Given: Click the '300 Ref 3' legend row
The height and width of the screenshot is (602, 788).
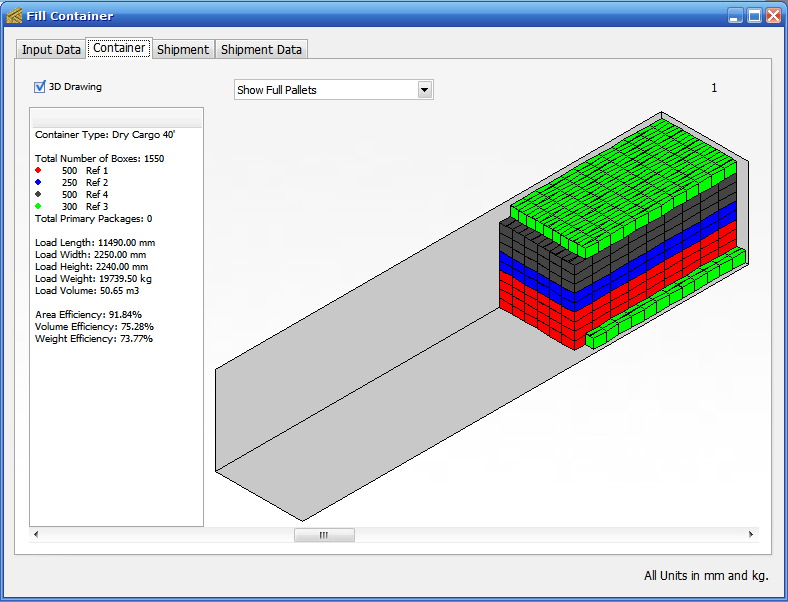Looking at the screenshot, I should (x=72, y=207).
